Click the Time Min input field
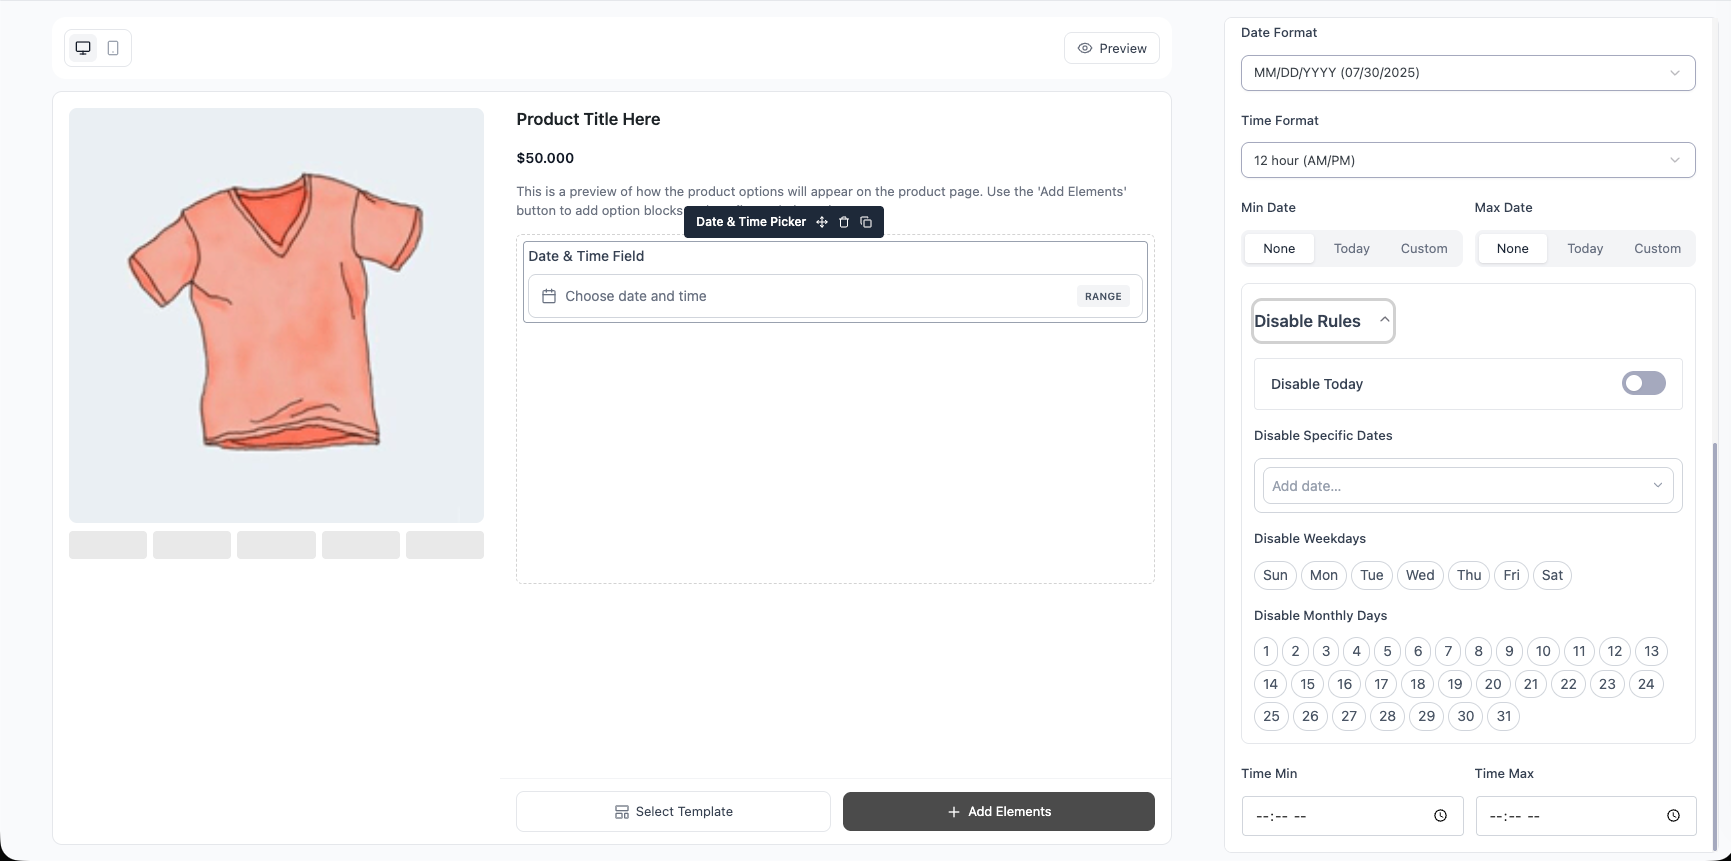The width and height of the screenshot is (1731, 861). coord(1352,816)
